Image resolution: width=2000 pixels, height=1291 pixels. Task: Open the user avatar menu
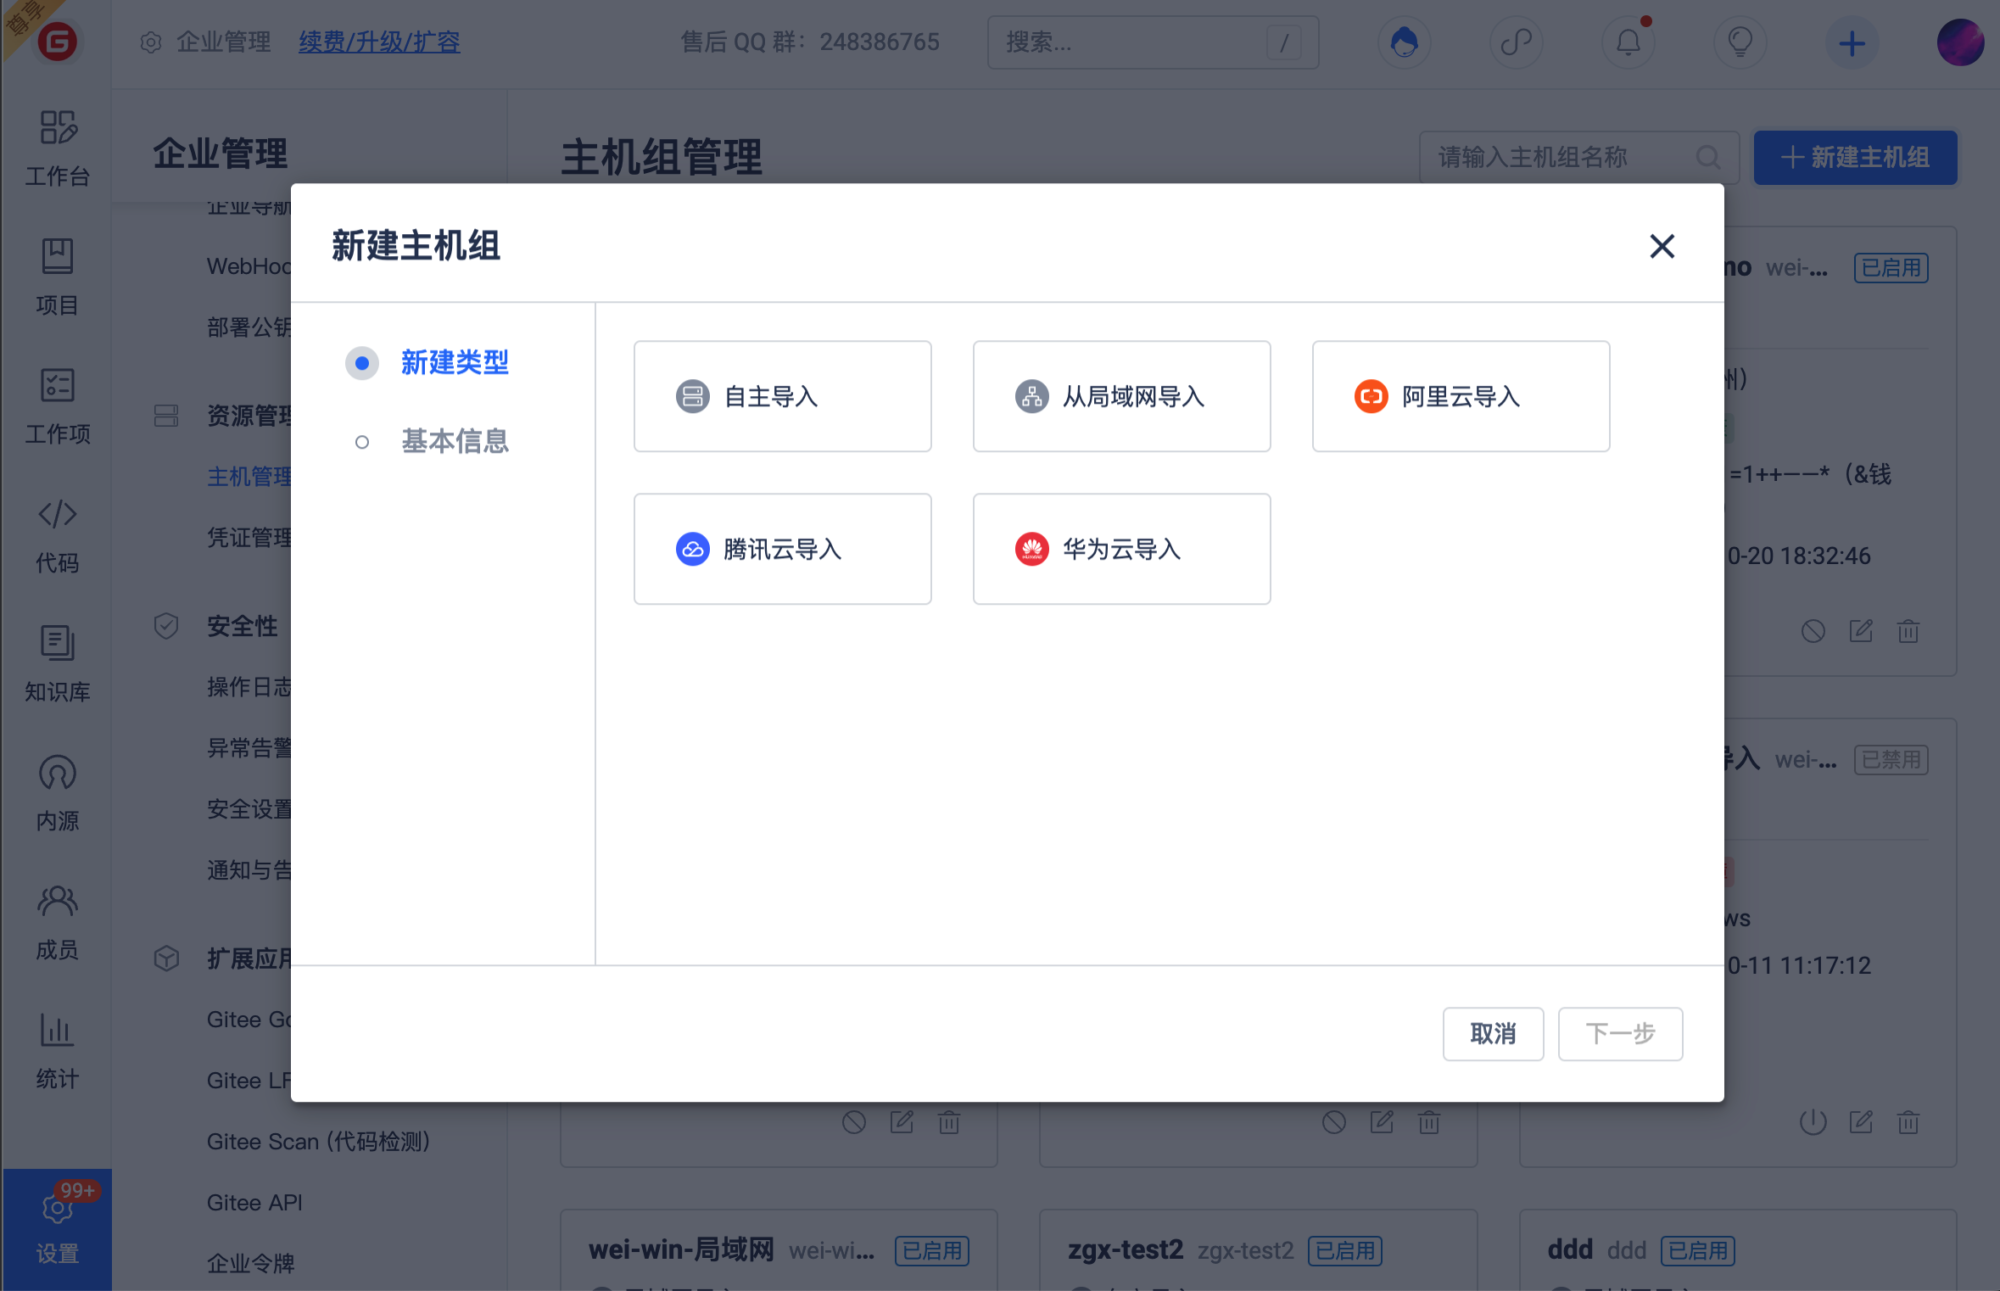pyautogui.click(x=1960, y=43)
